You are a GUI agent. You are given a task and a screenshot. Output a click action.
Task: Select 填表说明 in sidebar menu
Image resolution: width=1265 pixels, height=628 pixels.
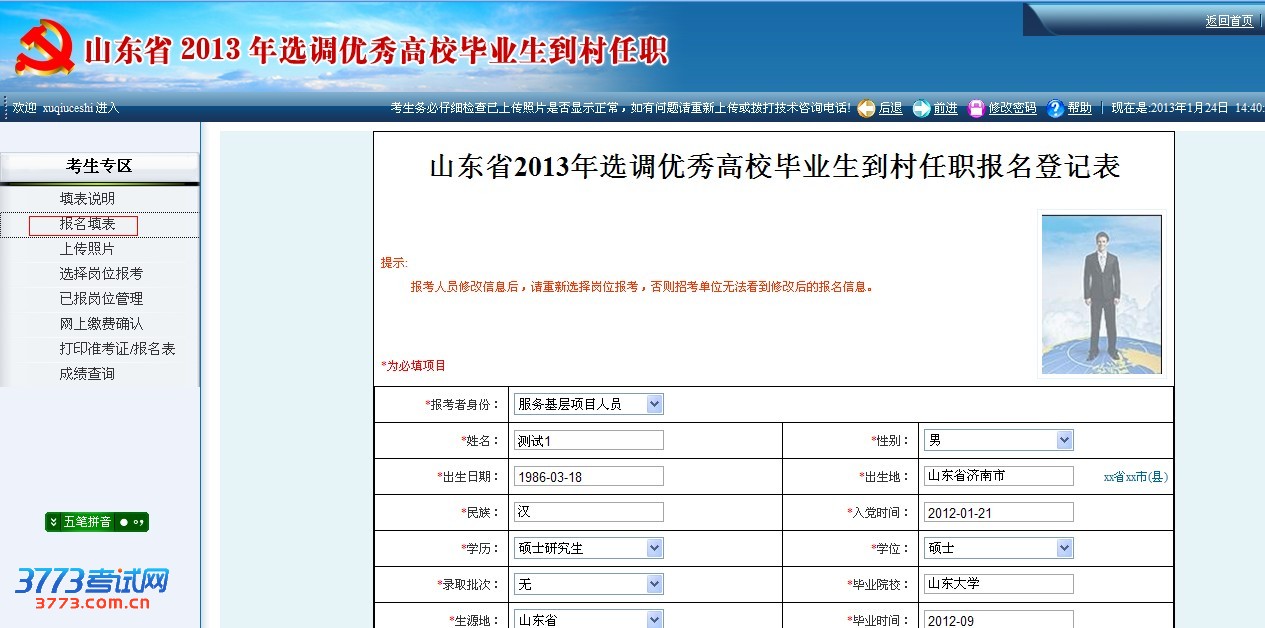87,199
